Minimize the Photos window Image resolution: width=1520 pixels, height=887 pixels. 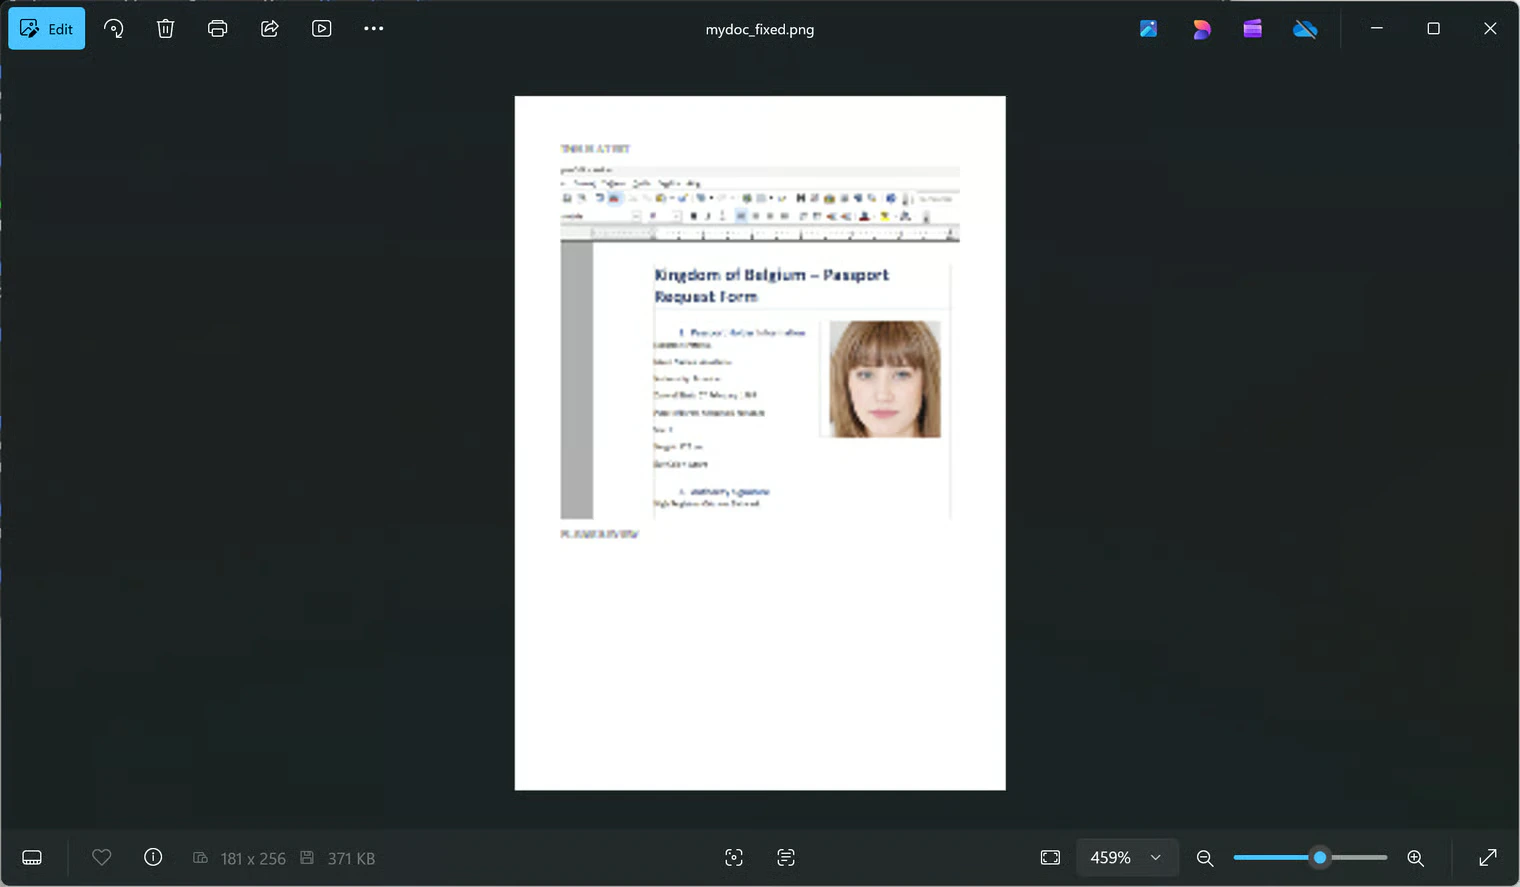(1377, 29)
